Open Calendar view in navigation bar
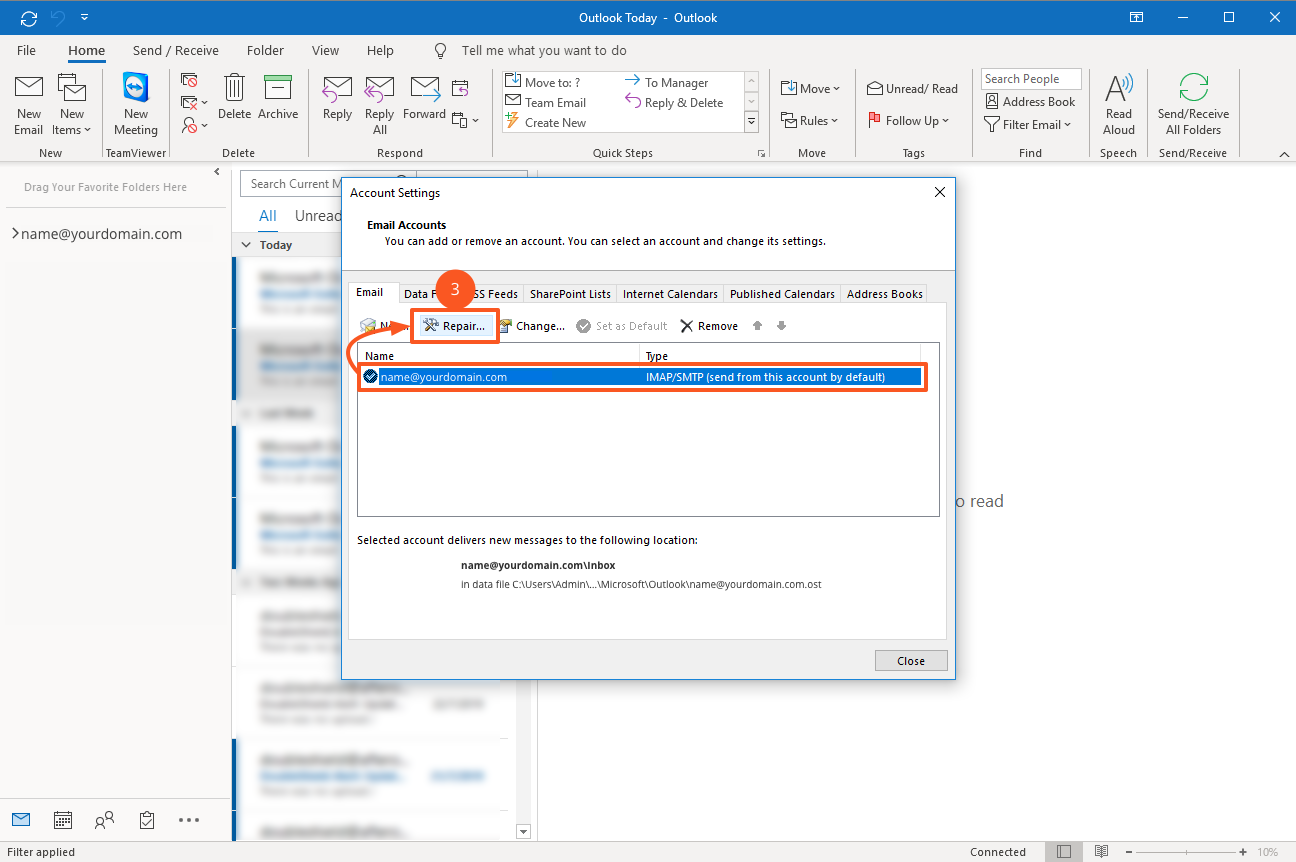 click(62, 820)
